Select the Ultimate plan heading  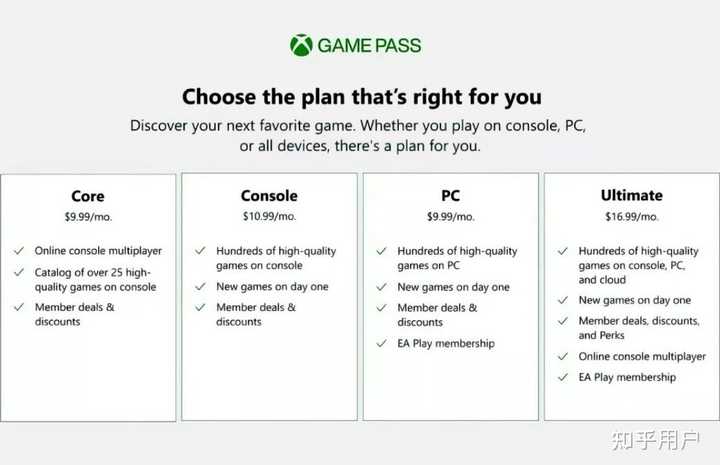[x=631, y=196]
